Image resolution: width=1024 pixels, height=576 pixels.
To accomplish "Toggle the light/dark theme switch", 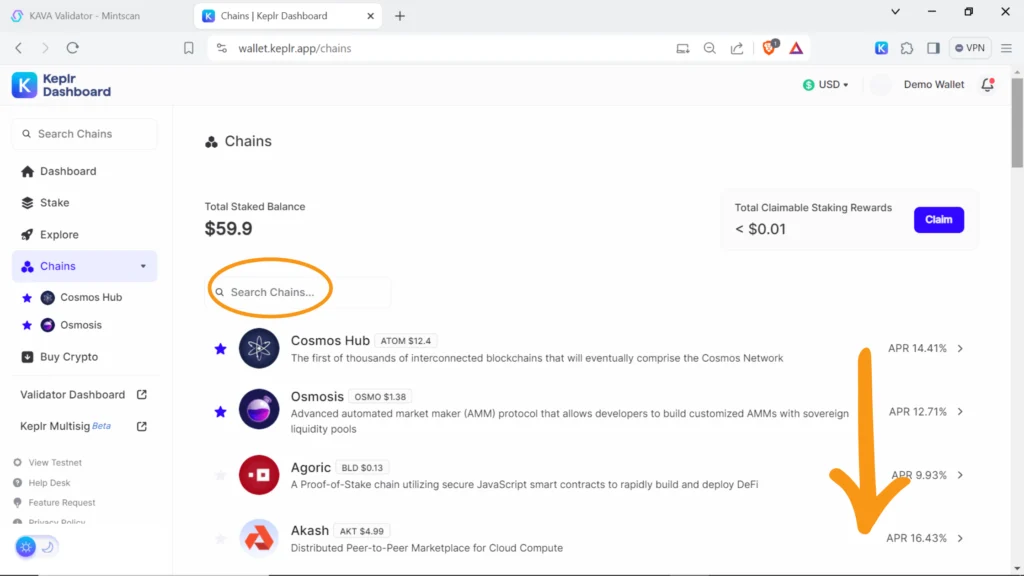I will click(x=37, y=547).
